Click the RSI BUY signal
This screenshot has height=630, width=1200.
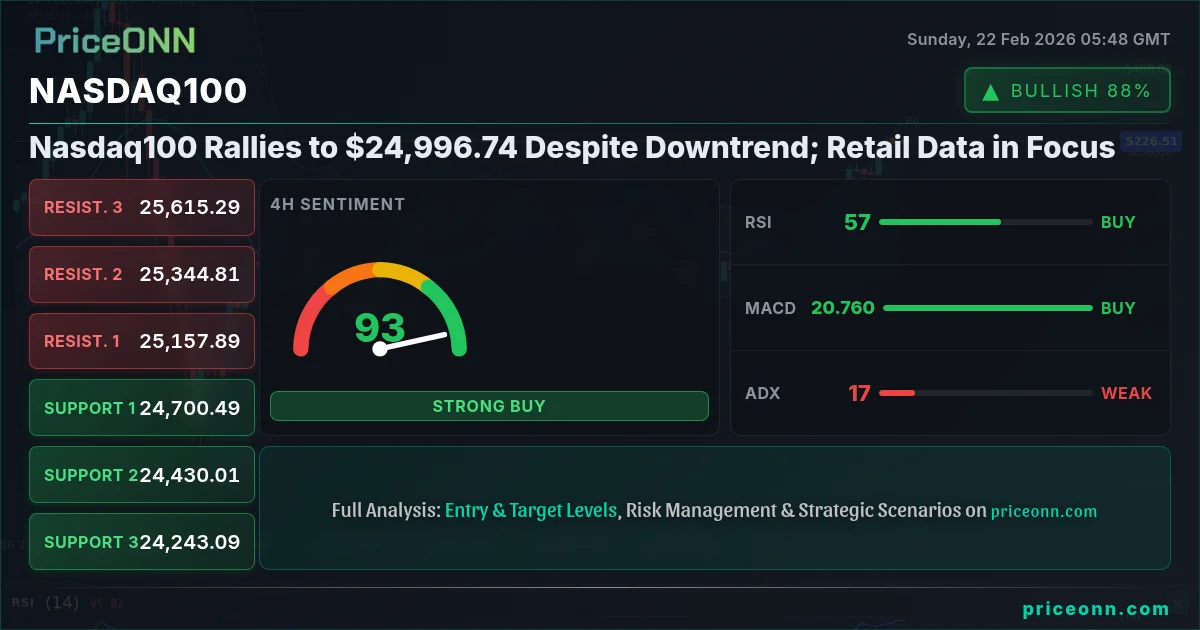[x=1118, y=222]
